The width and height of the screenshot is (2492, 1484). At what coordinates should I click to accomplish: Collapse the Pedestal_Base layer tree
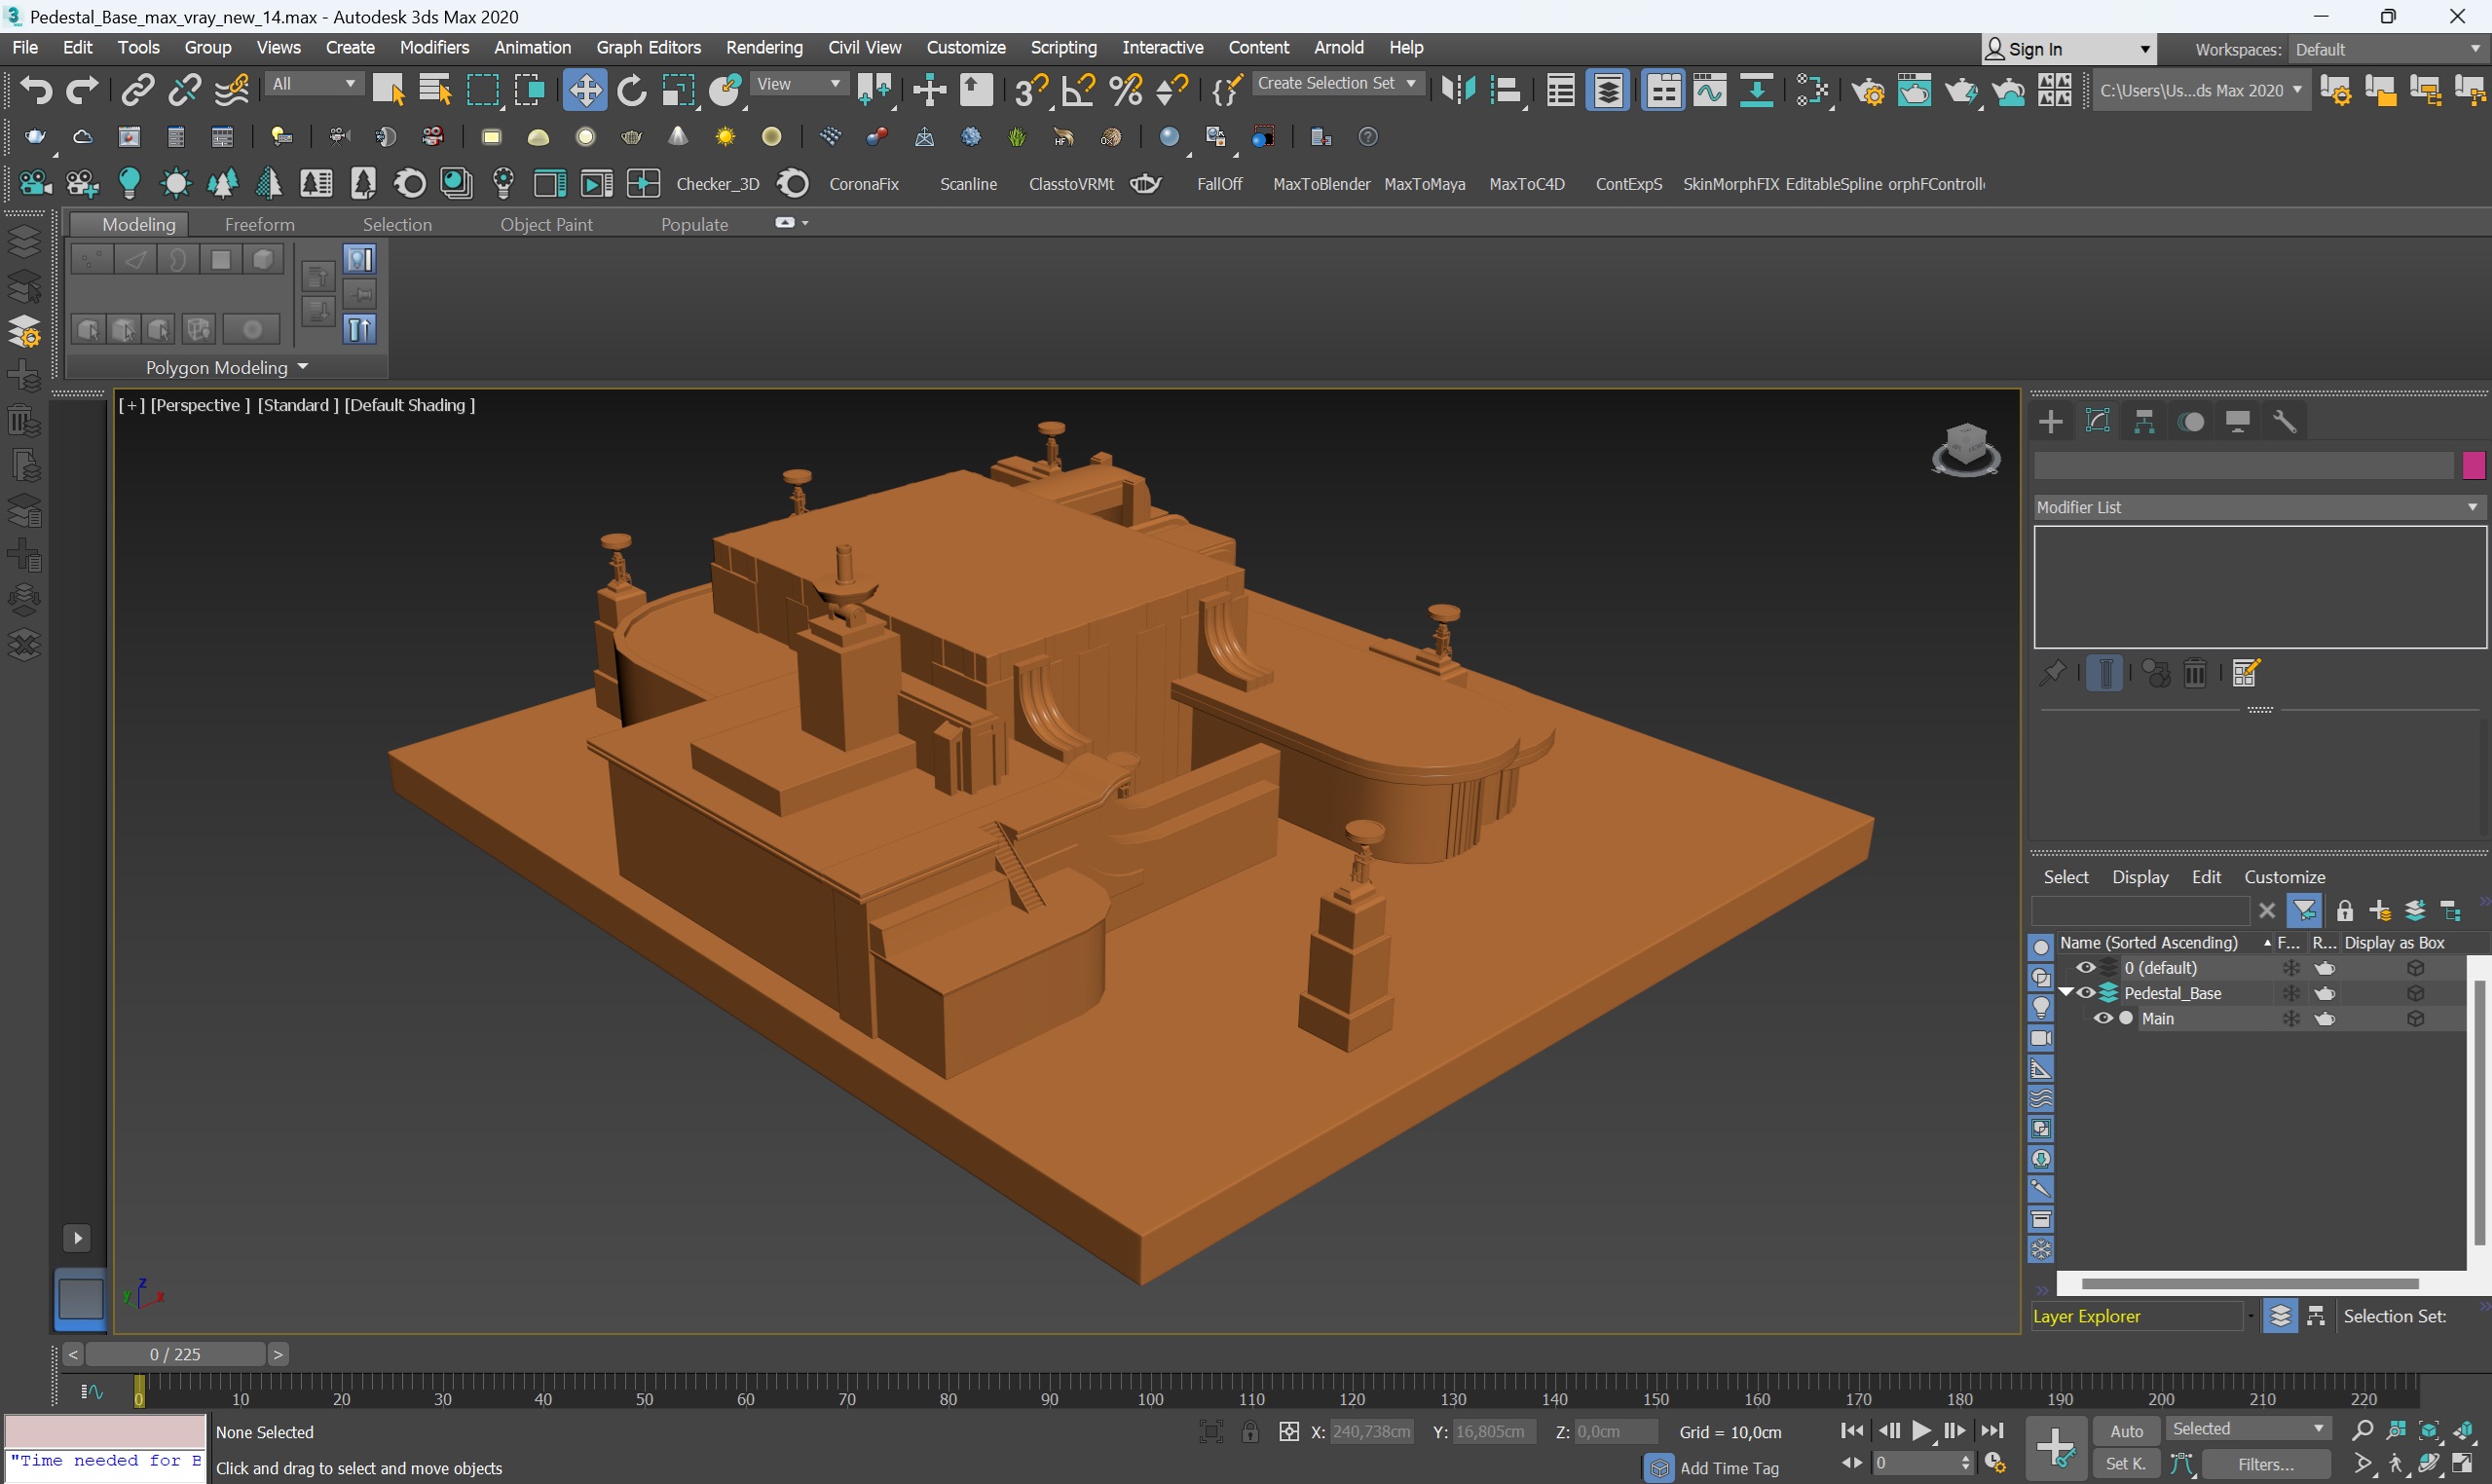point(2066,993)
